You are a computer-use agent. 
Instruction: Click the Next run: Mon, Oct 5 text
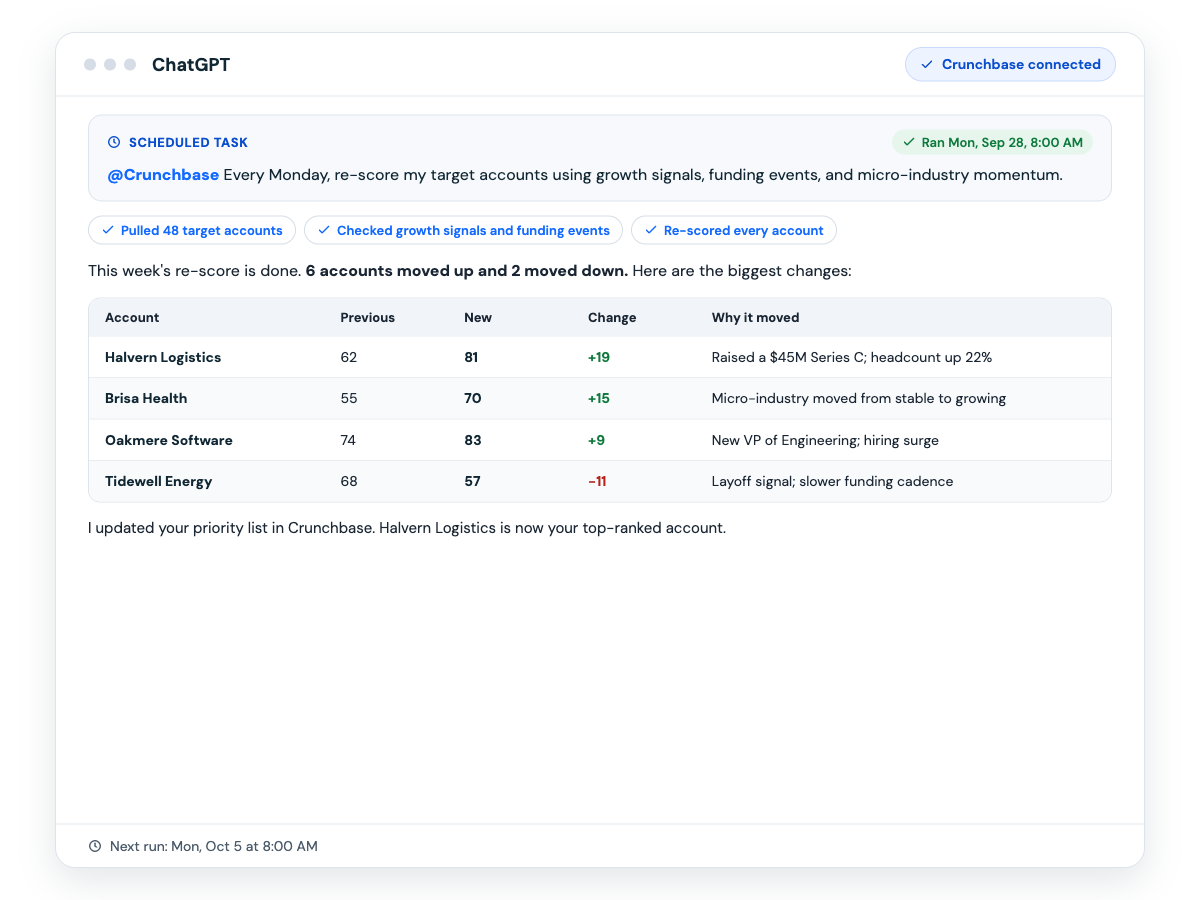[x=214, y=846]
